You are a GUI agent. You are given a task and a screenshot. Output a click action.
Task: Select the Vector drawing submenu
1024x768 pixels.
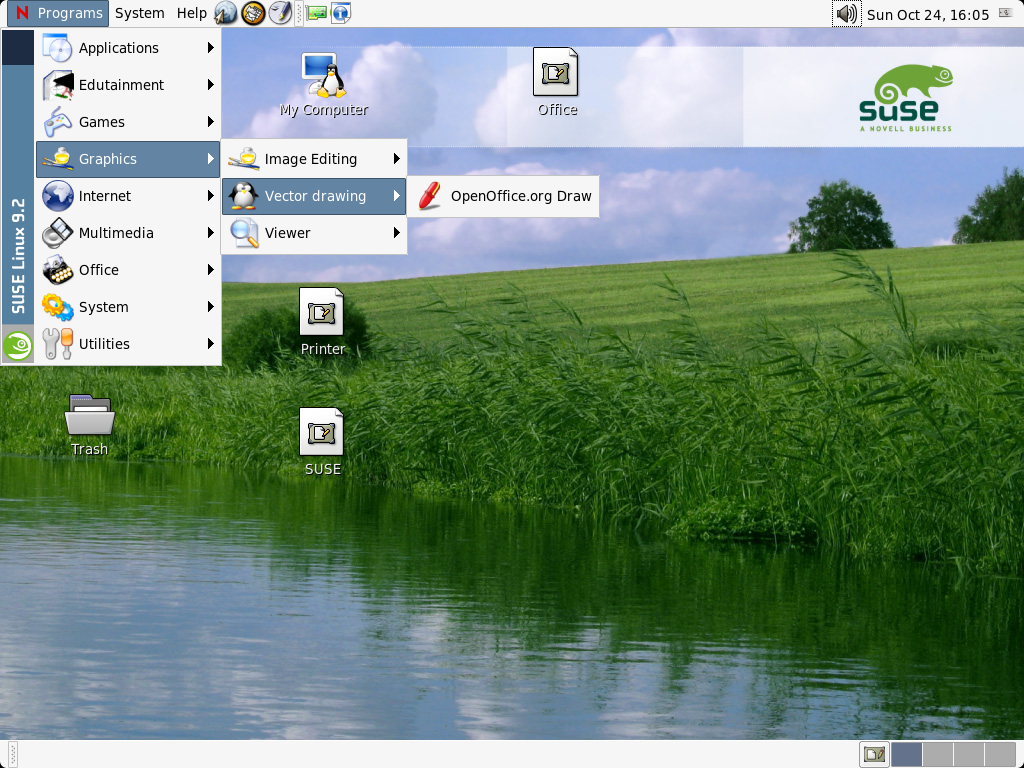click(314, 196)
